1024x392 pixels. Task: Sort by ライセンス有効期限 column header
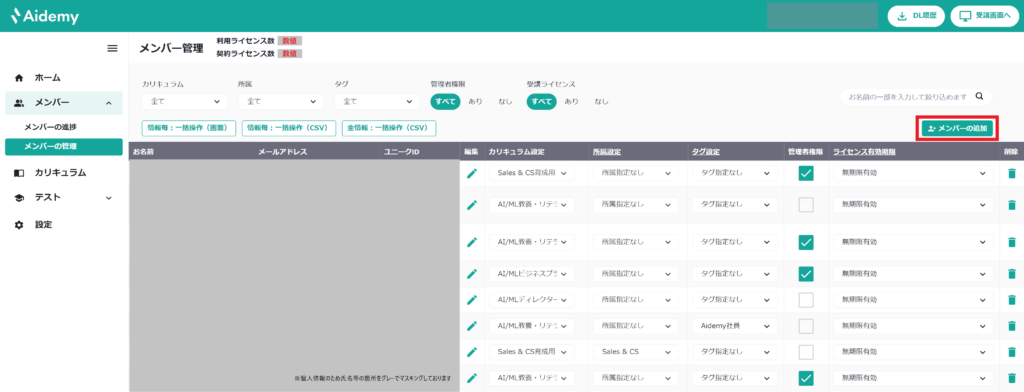(x=863, y=152)
